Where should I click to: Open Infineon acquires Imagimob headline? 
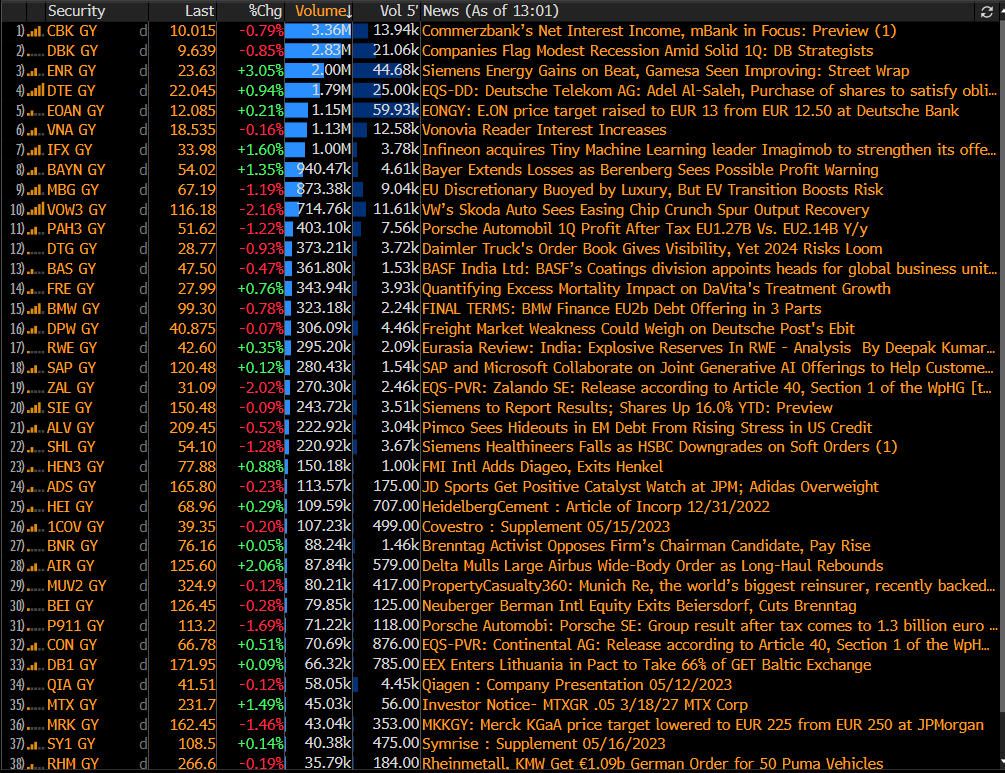(709, 150)
